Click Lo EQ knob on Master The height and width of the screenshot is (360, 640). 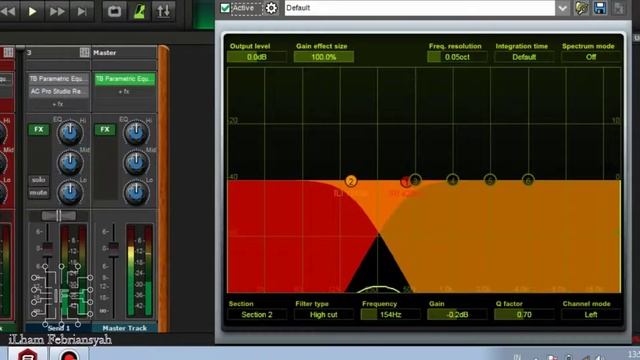(136, 193)
